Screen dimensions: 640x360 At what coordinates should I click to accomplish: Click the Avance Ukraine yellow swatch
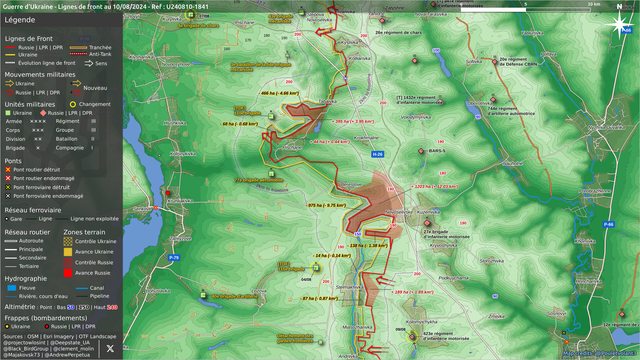click(x=68, y=252)
